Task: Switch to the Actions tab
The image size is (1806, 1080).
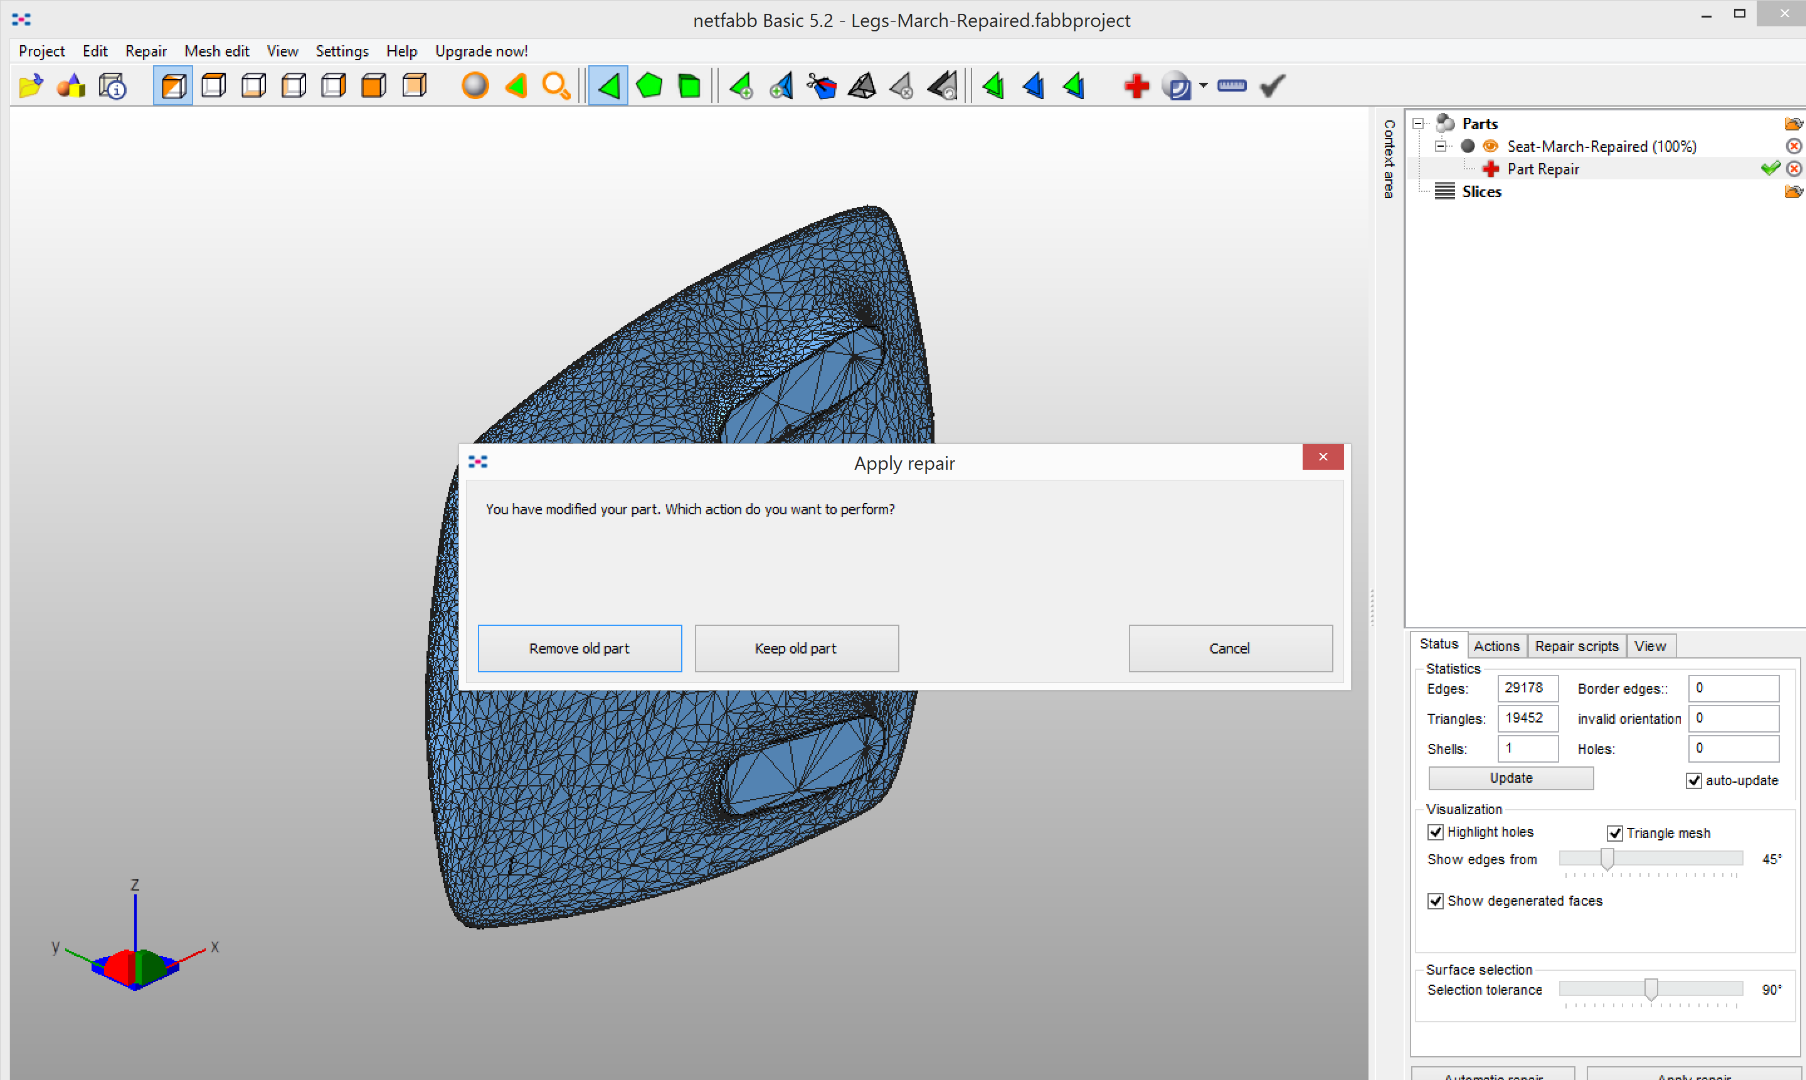Action: pos(1497,646)
